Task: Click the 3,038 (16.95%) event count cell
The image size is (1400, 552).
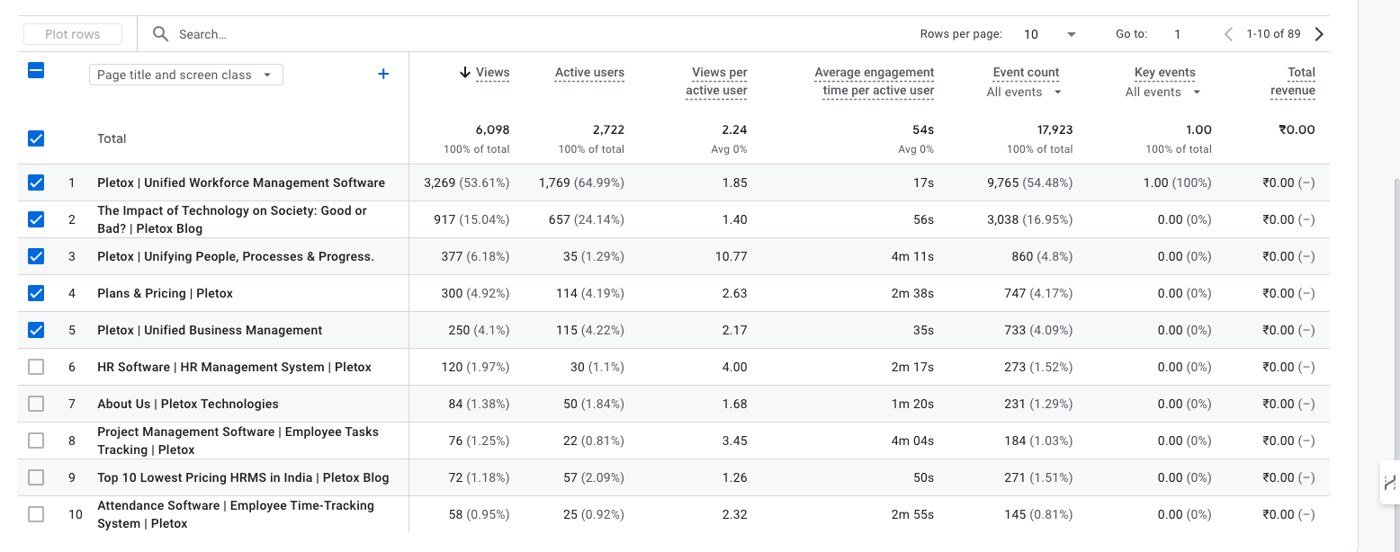Action: (x=1030, y=219)
